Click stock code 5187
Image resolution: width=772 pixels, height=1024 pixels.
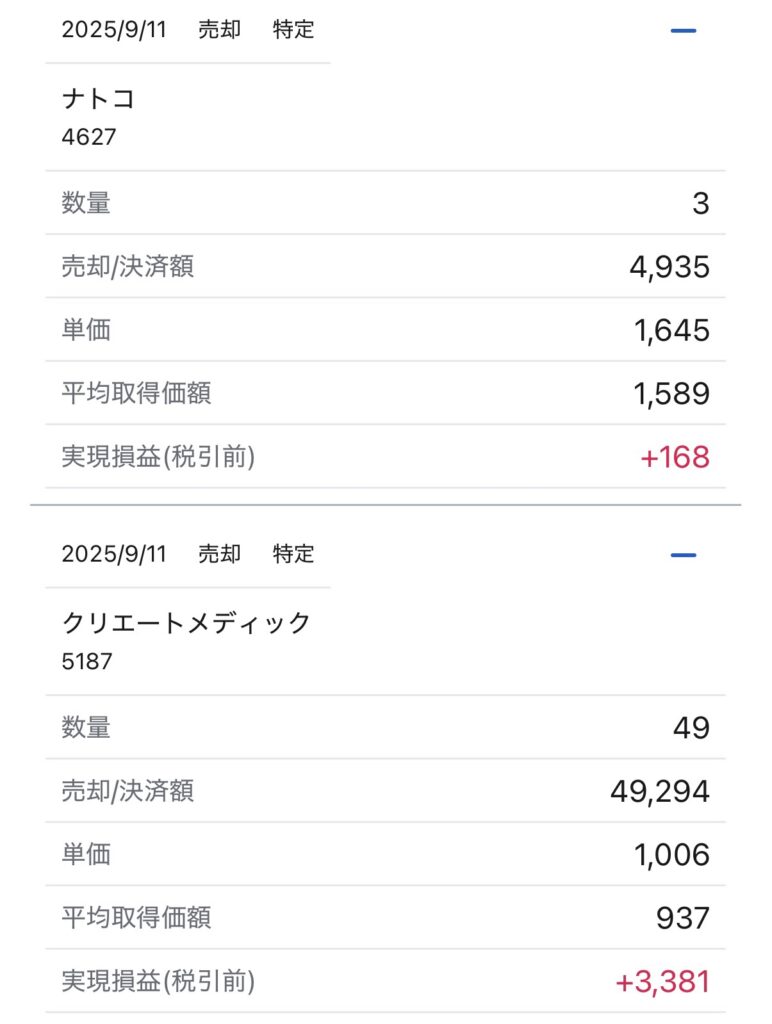coord(87,662)
